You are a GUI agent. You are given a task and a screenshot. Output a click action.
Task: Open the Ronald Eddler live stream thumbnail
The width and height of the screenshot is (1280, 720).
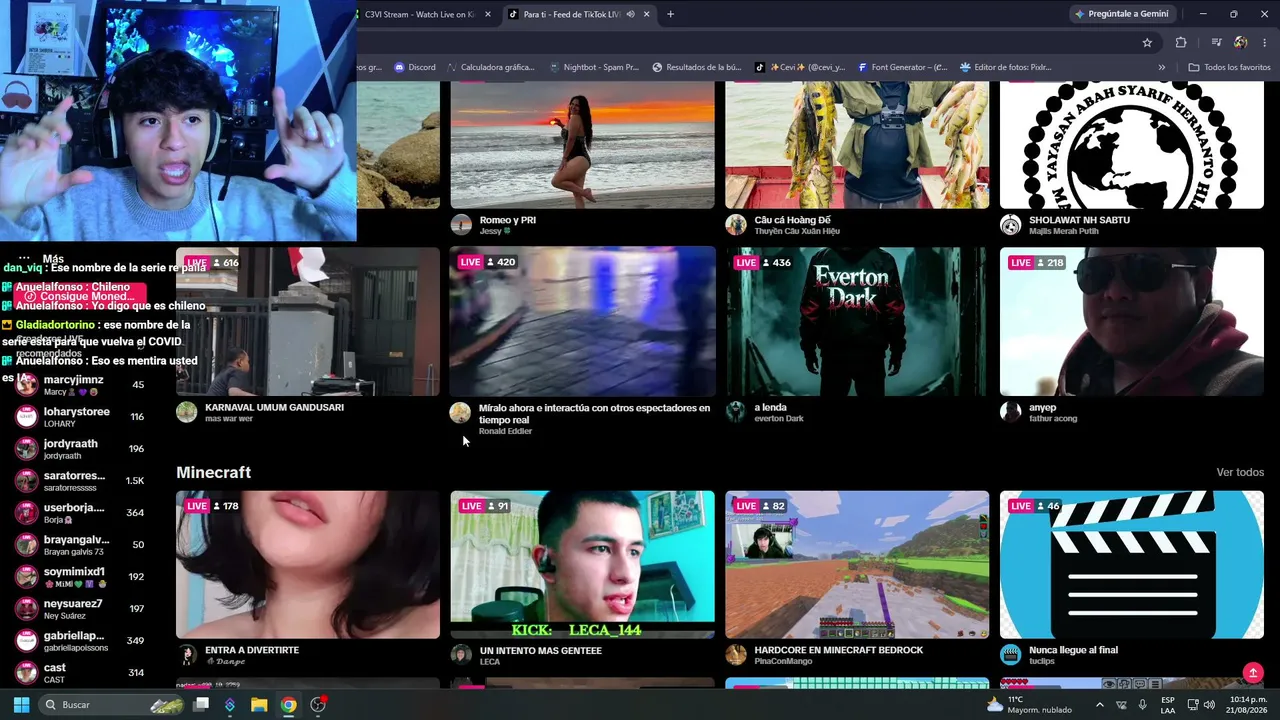click(583, 321)
